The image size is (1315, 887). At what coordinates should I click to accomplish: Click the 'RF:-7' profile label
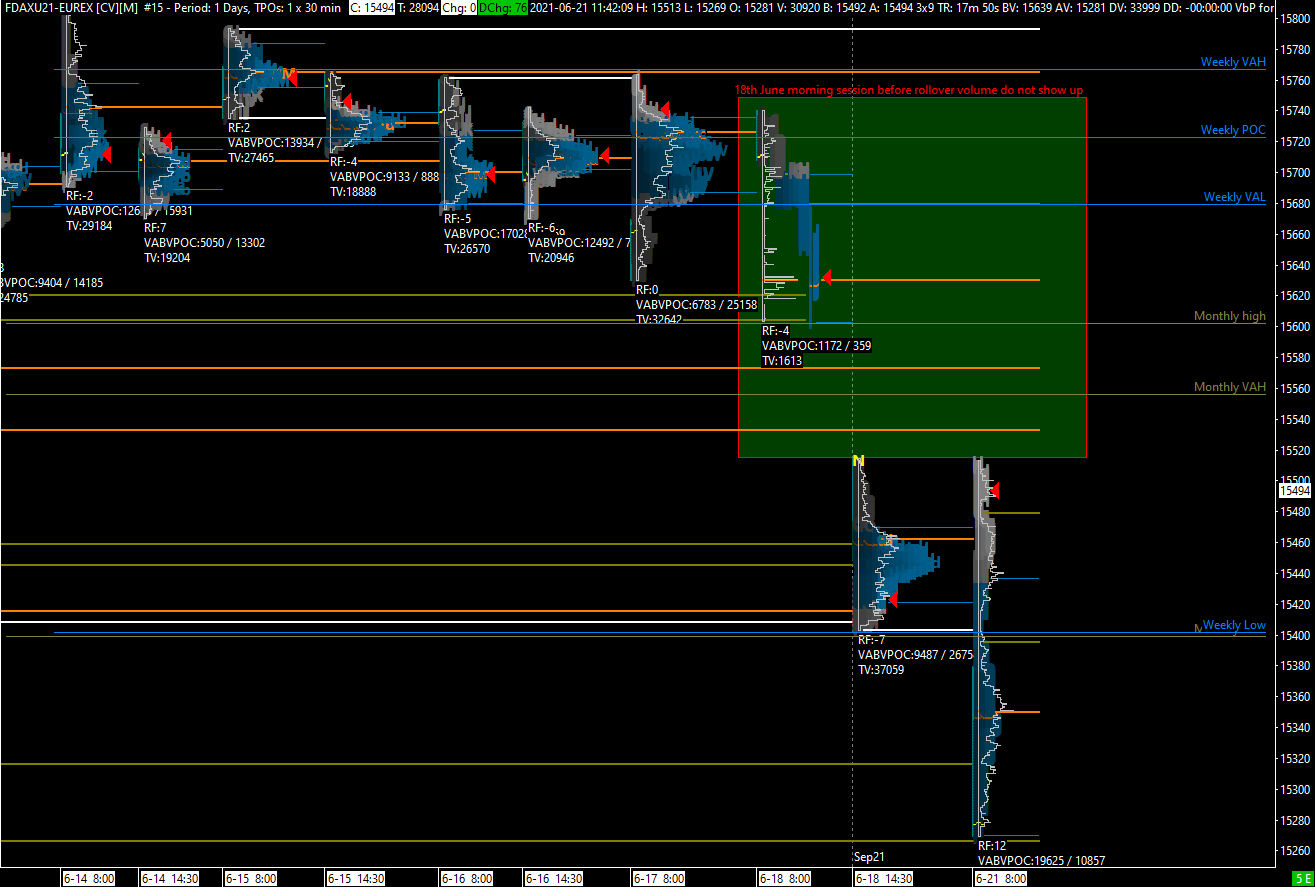click(x=872, y=640)
